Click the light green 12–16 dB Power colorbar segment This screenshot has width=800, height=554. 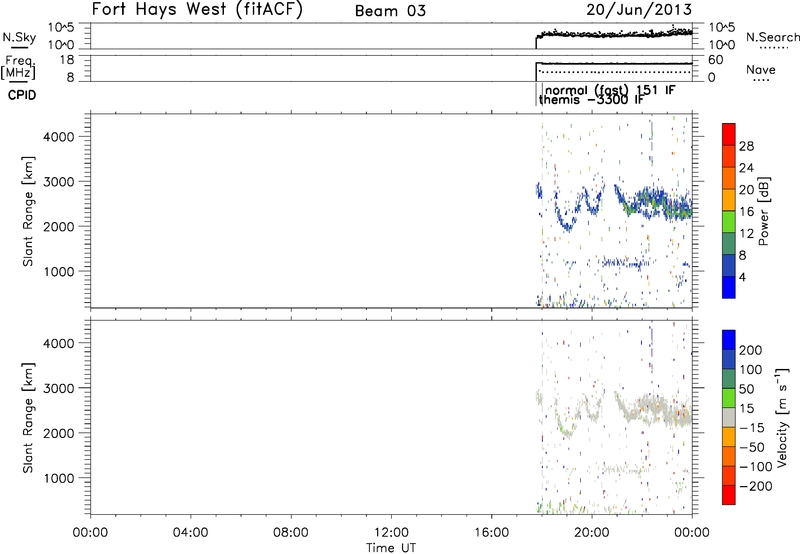pos(729,222)
